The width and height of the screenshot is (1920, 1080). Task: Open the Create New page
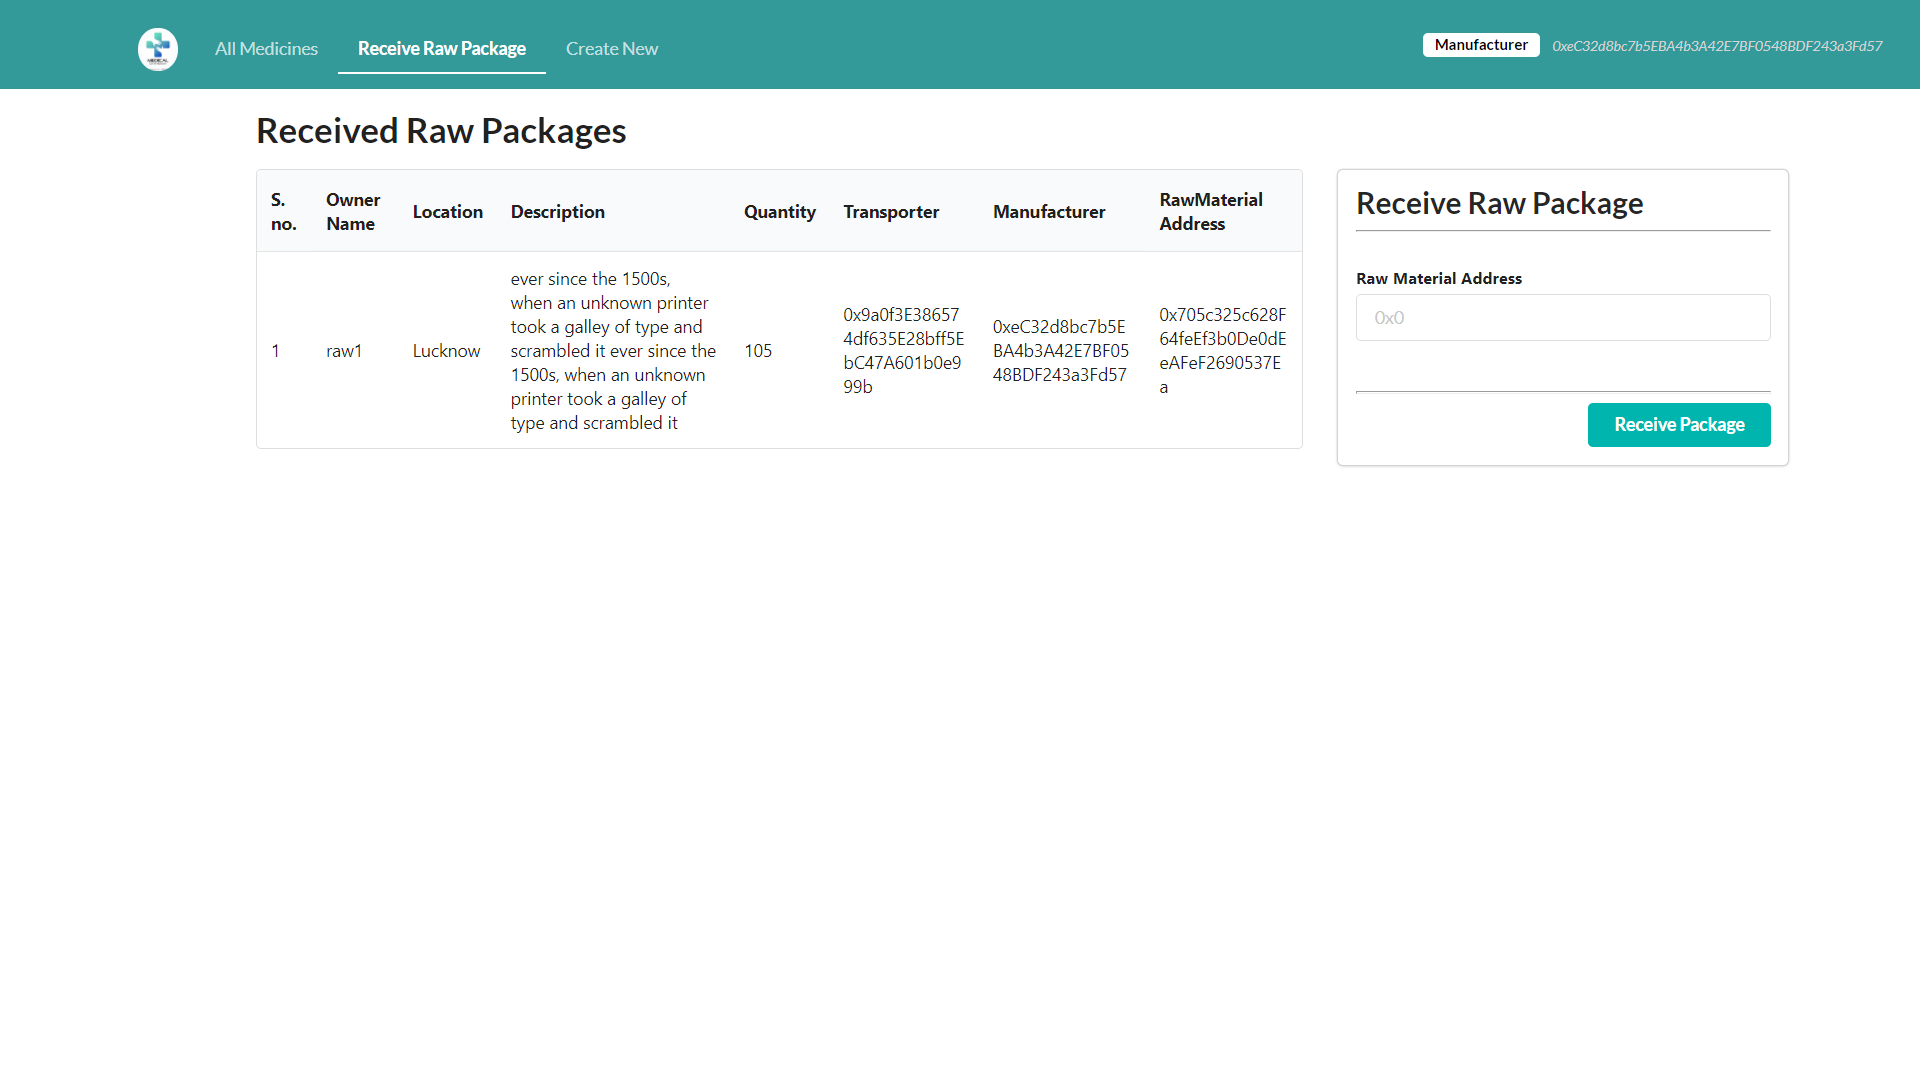[x=611, y=48]
